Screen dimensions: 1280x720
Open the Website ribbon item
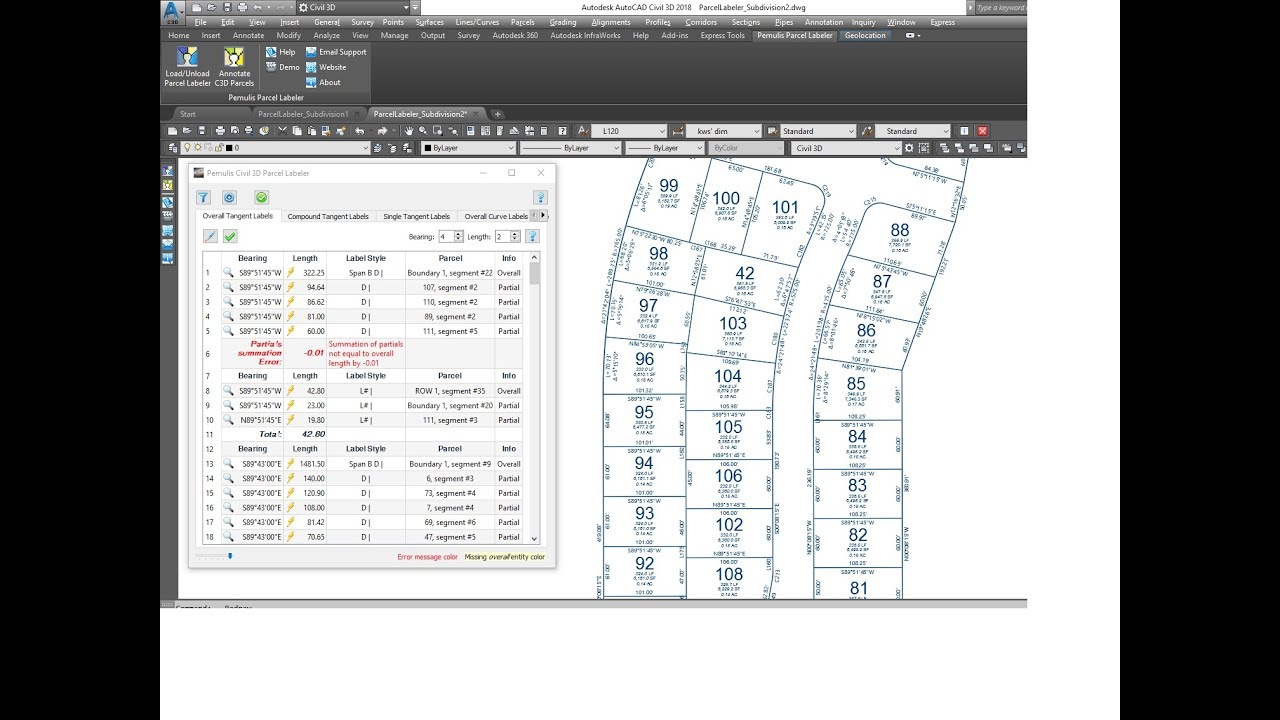tap(326, 67)
